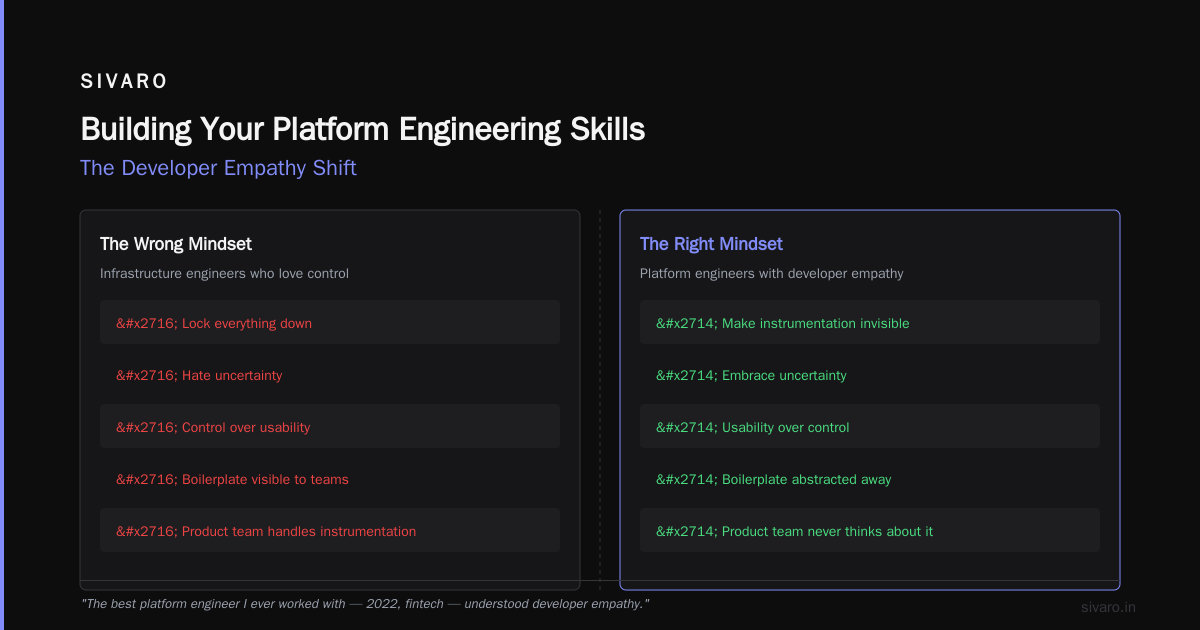The width and height of the screenshot is (1200, 630).
Task: Click "The Right Mindset" card heading
Action: pos(711,244)
